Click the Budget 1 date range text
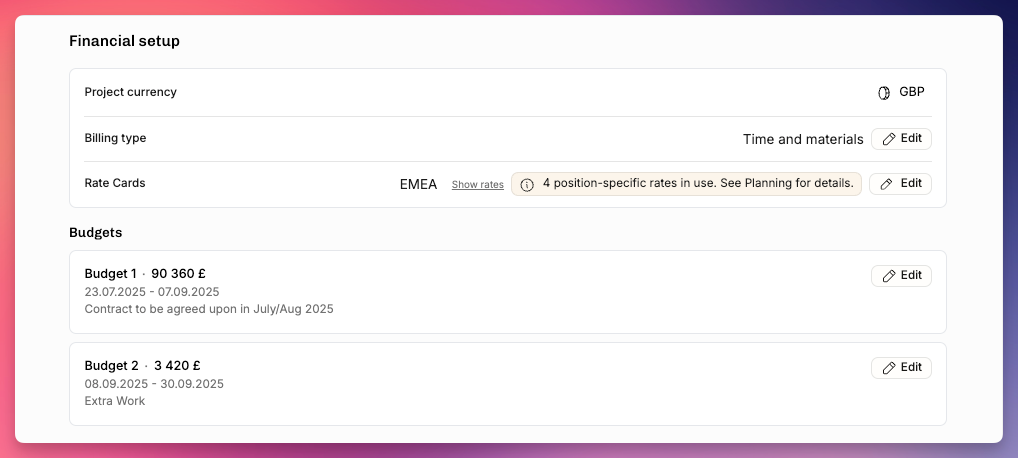1018x458 pixels. point(152,292)
